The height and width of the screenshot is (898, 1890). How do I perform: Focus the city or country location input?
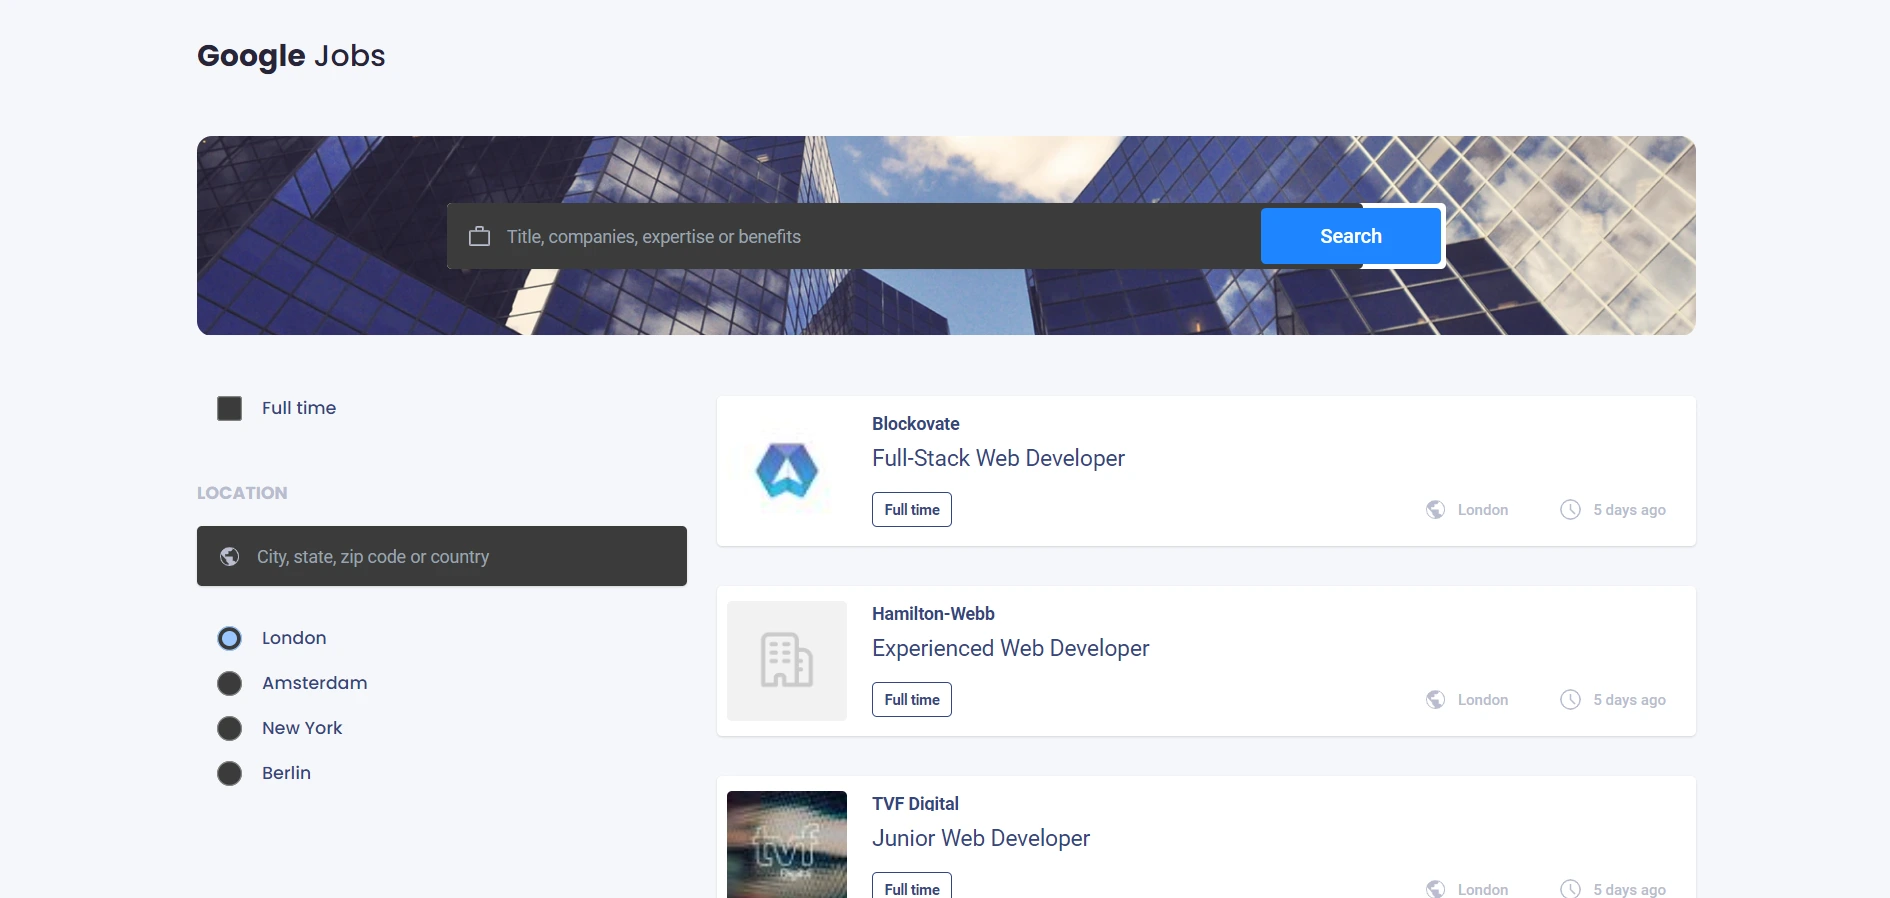pyautogui.click(x=442, y=556)
